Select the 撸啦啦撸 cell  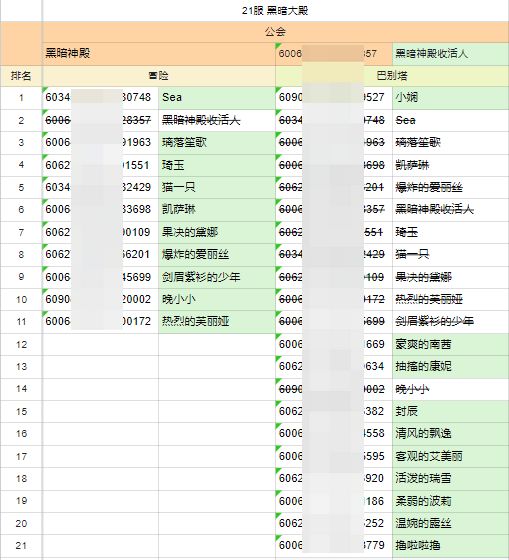coord(450,546)
